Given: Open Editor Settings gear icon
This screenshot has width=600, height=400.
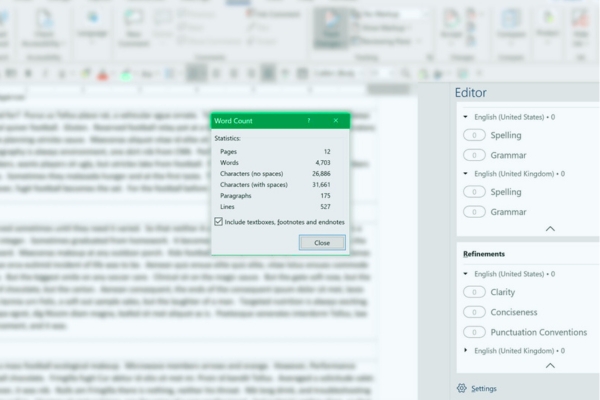Looking at the screenshot, I should pyautogui.click(x=461, y=388).
